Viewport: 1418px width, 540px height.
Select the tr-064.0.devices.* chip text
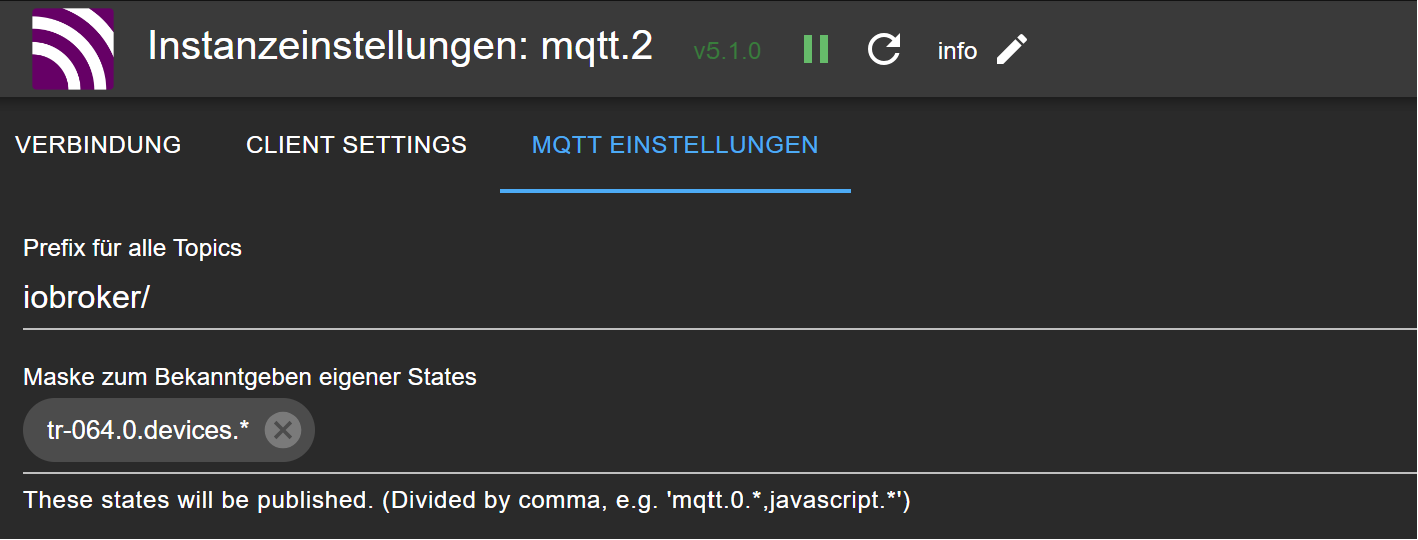(148, 430)
